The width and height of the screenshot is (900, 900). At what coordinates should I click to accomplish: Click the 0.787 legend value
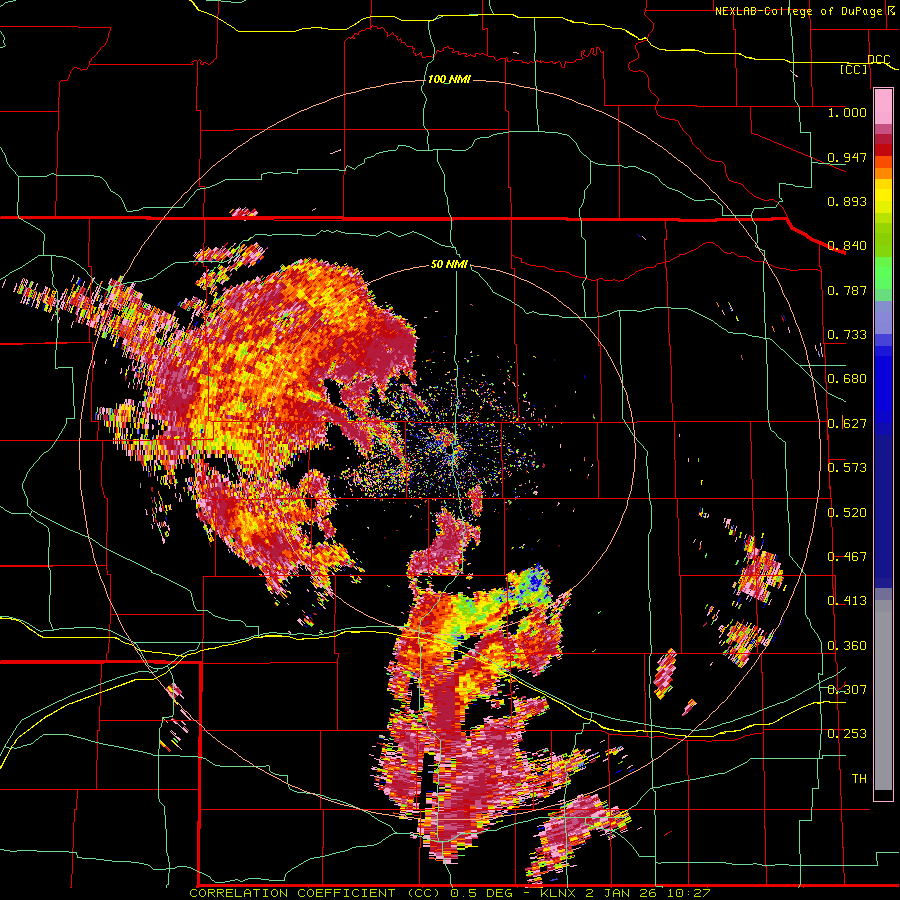click(847, 290)
